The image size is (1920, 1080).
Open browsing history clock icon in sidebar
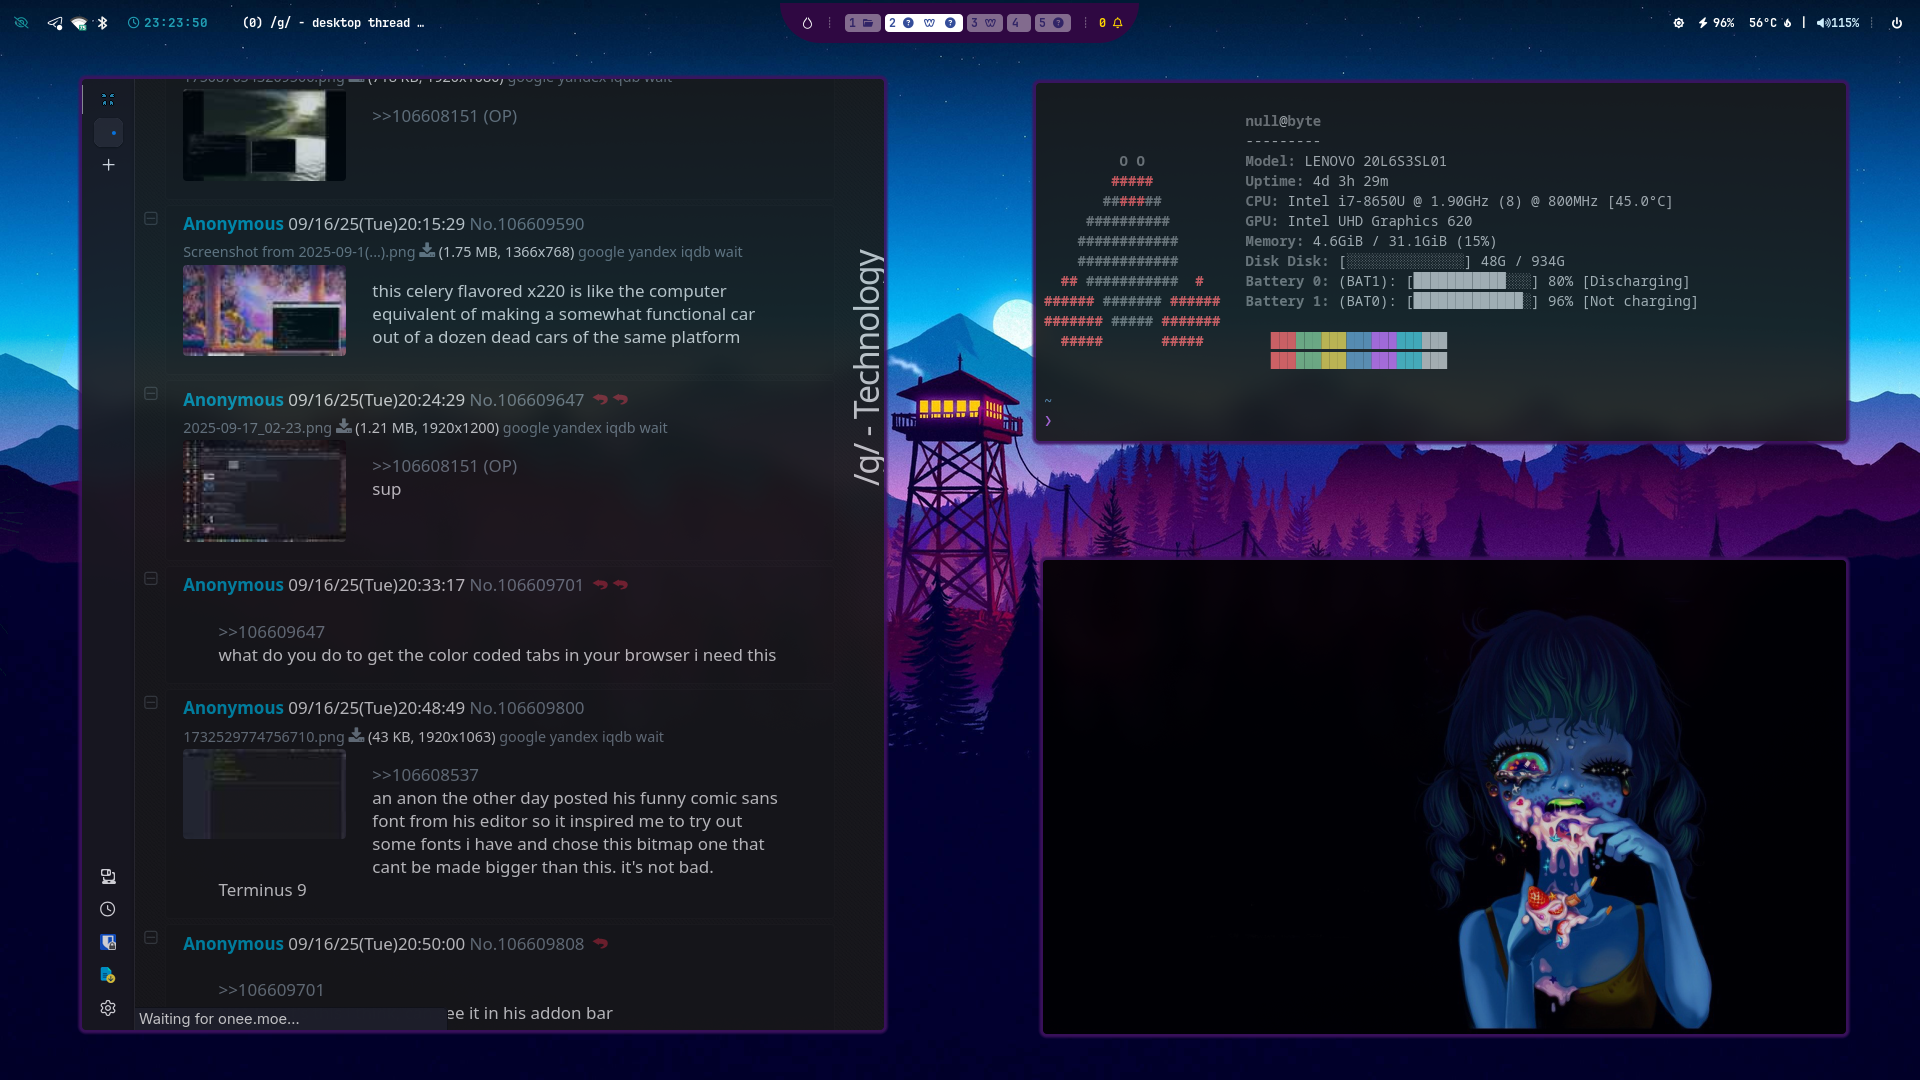(x=108, y=910)
